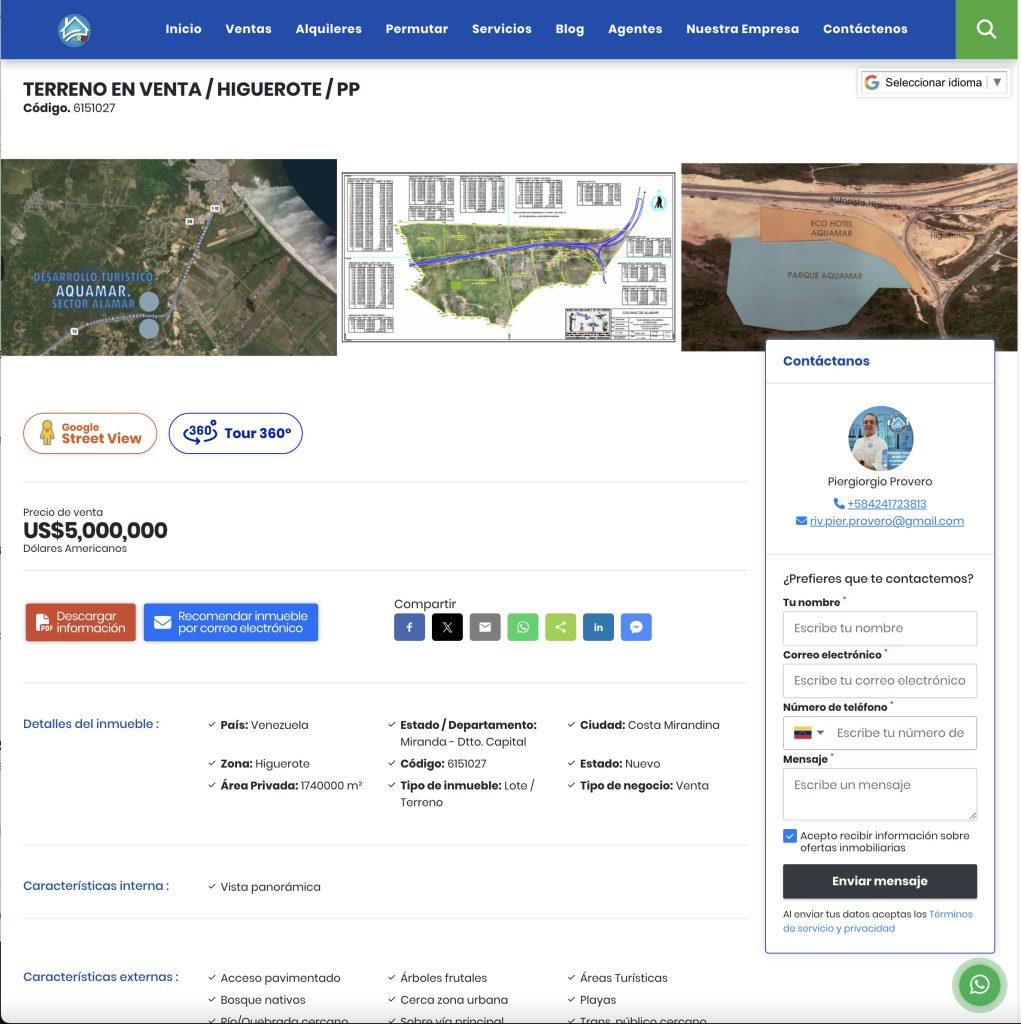Click agent Piergiorgio Provero's profile photo
This screenshot has width=1021, height=1024.
pos(880,438)
